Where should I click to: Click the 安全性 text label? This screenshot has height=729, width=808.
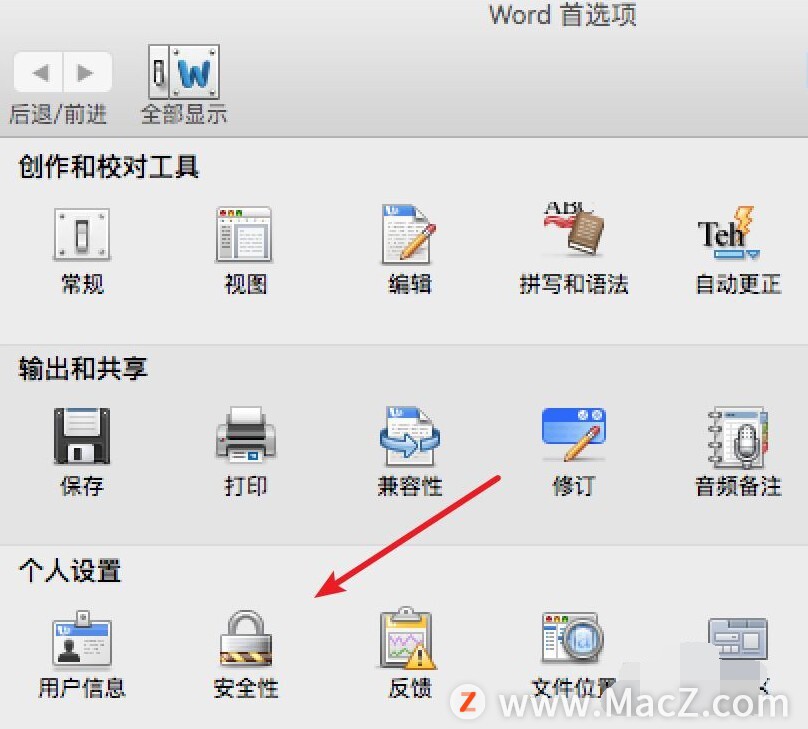pos(246,688)
